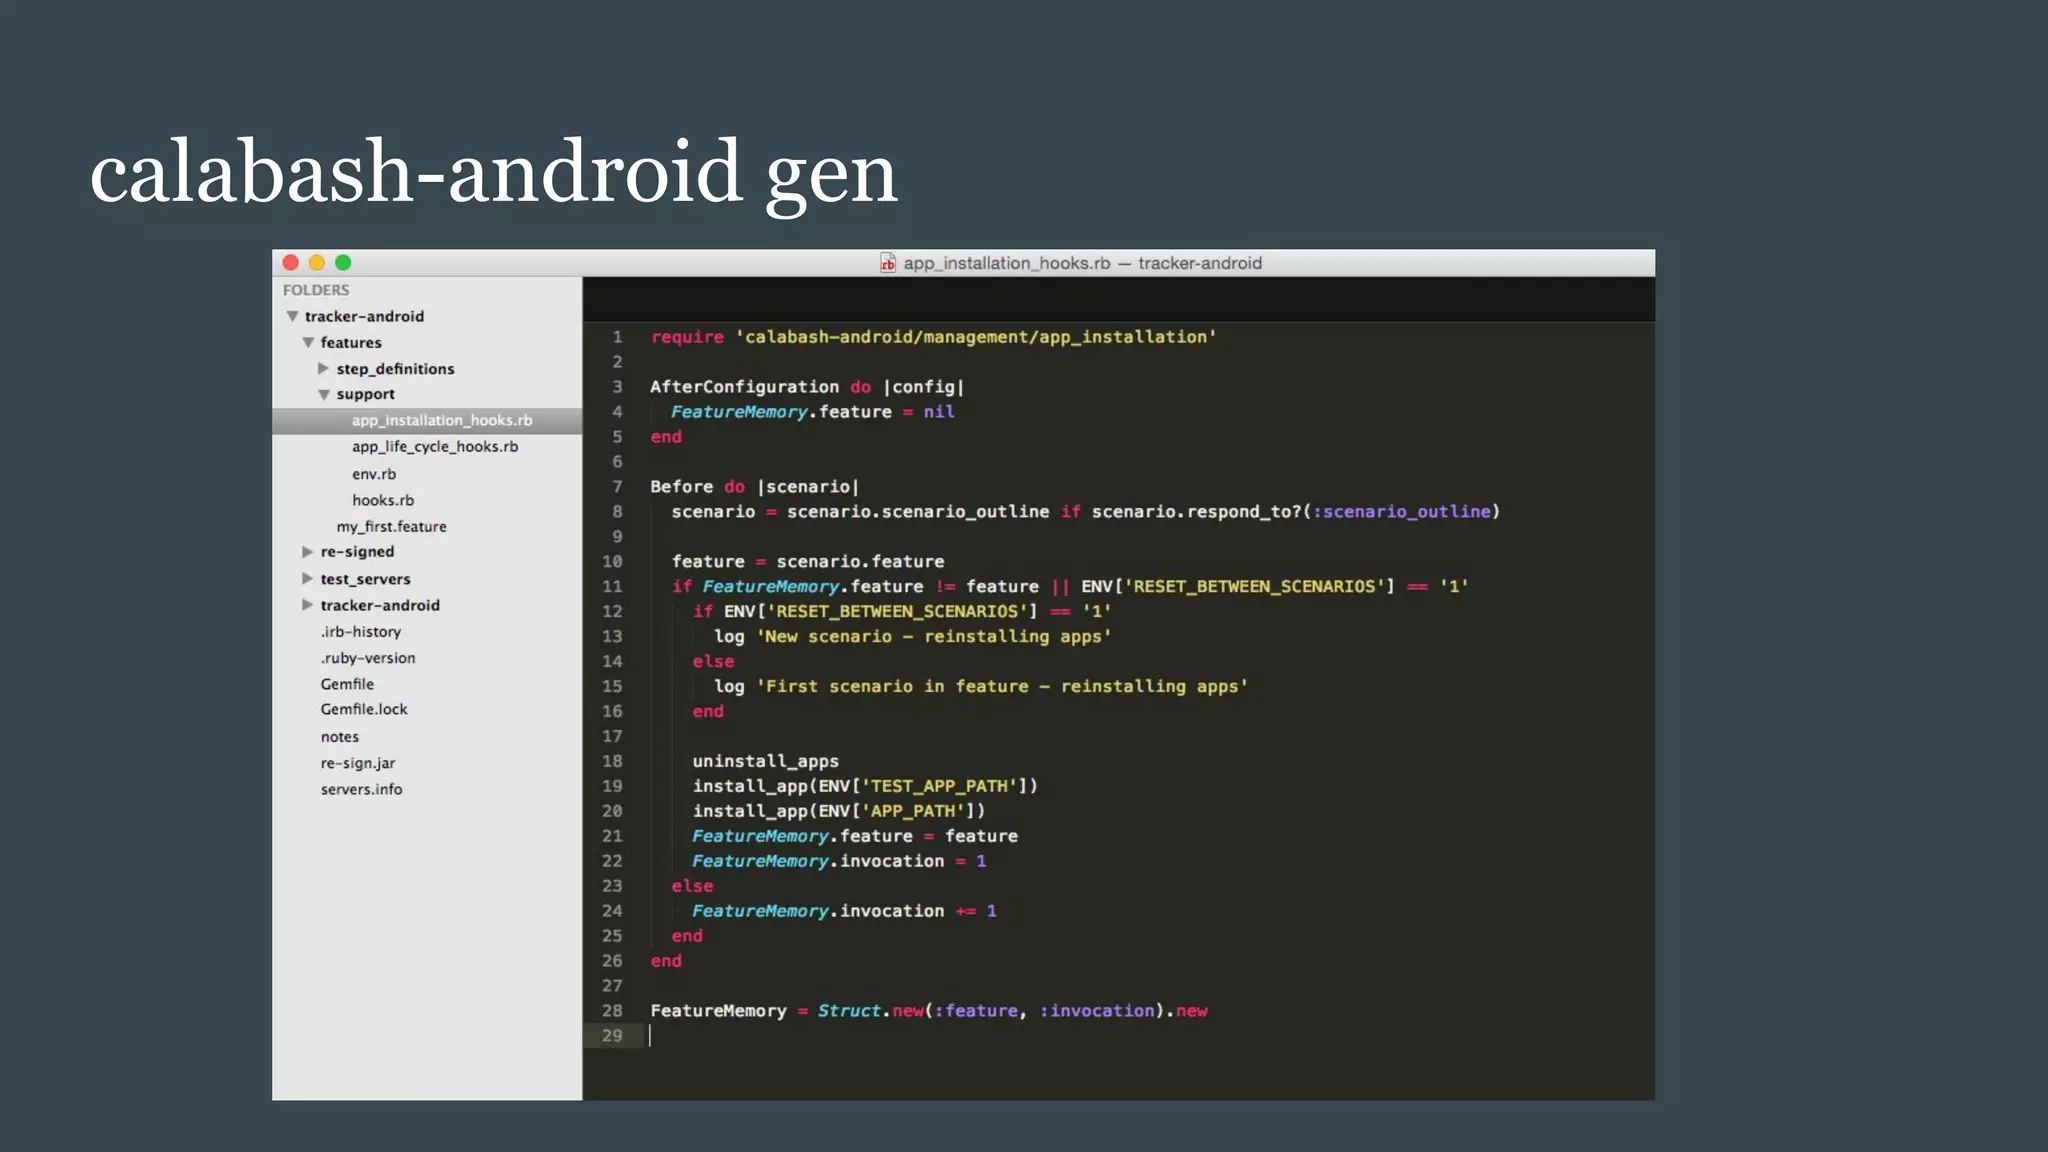The width and height of the screenshot is (2048, 1152).
Task: Open my_first.feature file
Action: (391, 526)
